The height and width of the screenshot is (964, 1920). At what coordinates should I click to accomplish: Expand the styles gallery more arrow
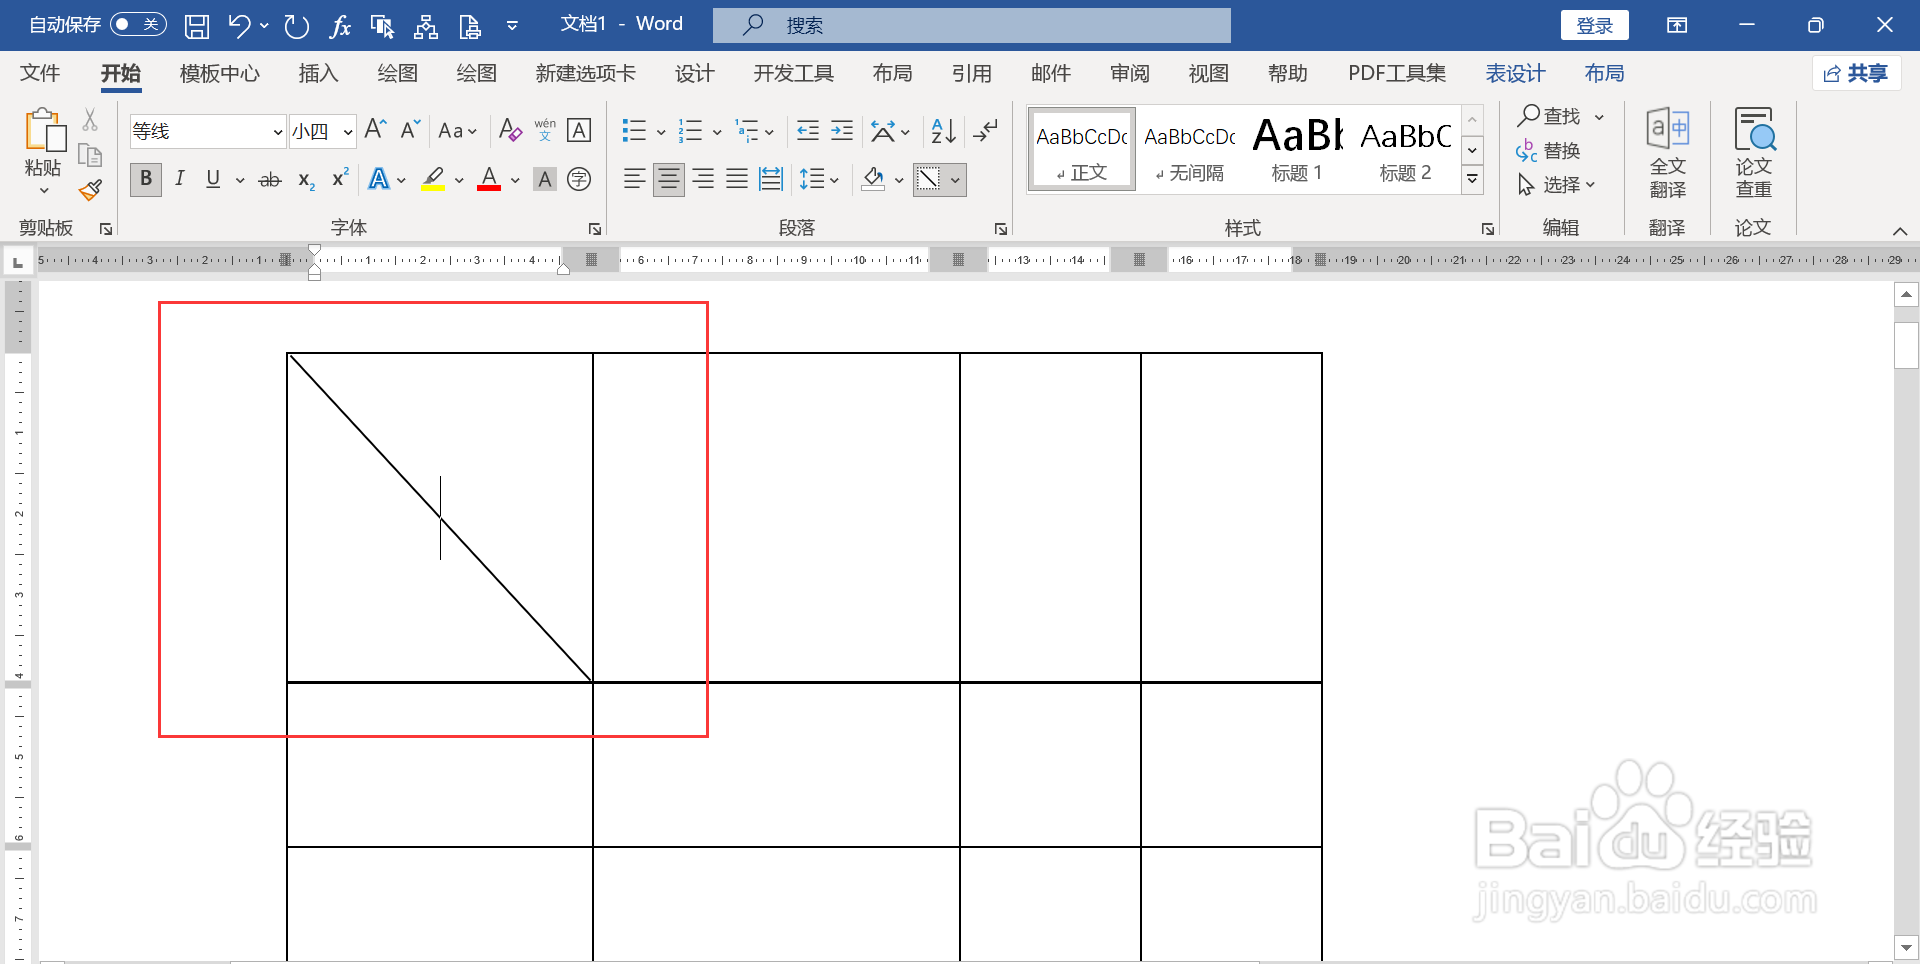[x=1473, y=180]
